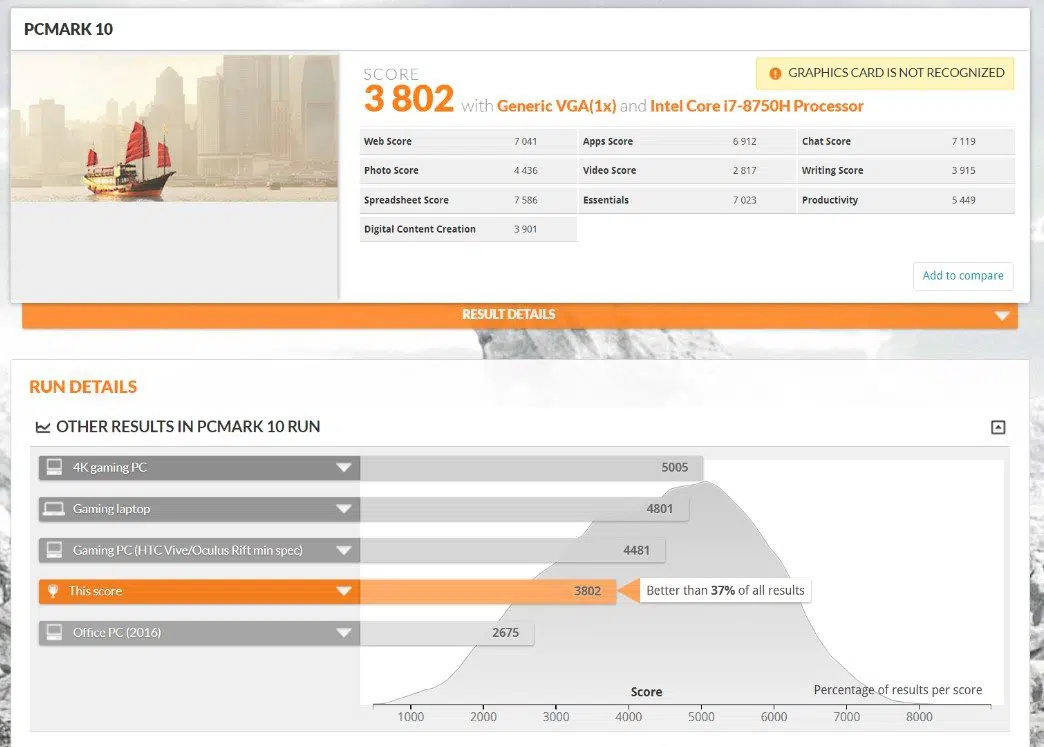
Task: Click the Add to compare button
Action: point(962,276)
